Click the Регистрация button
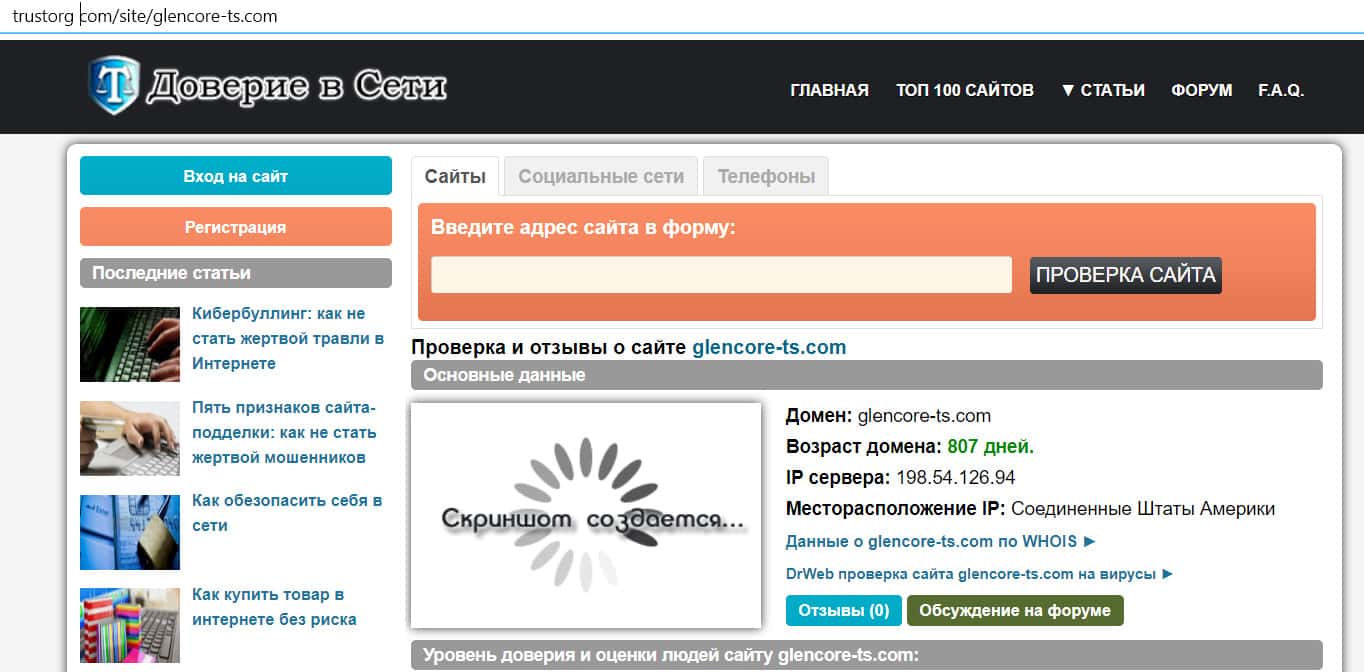 click(x=236, y=227)
